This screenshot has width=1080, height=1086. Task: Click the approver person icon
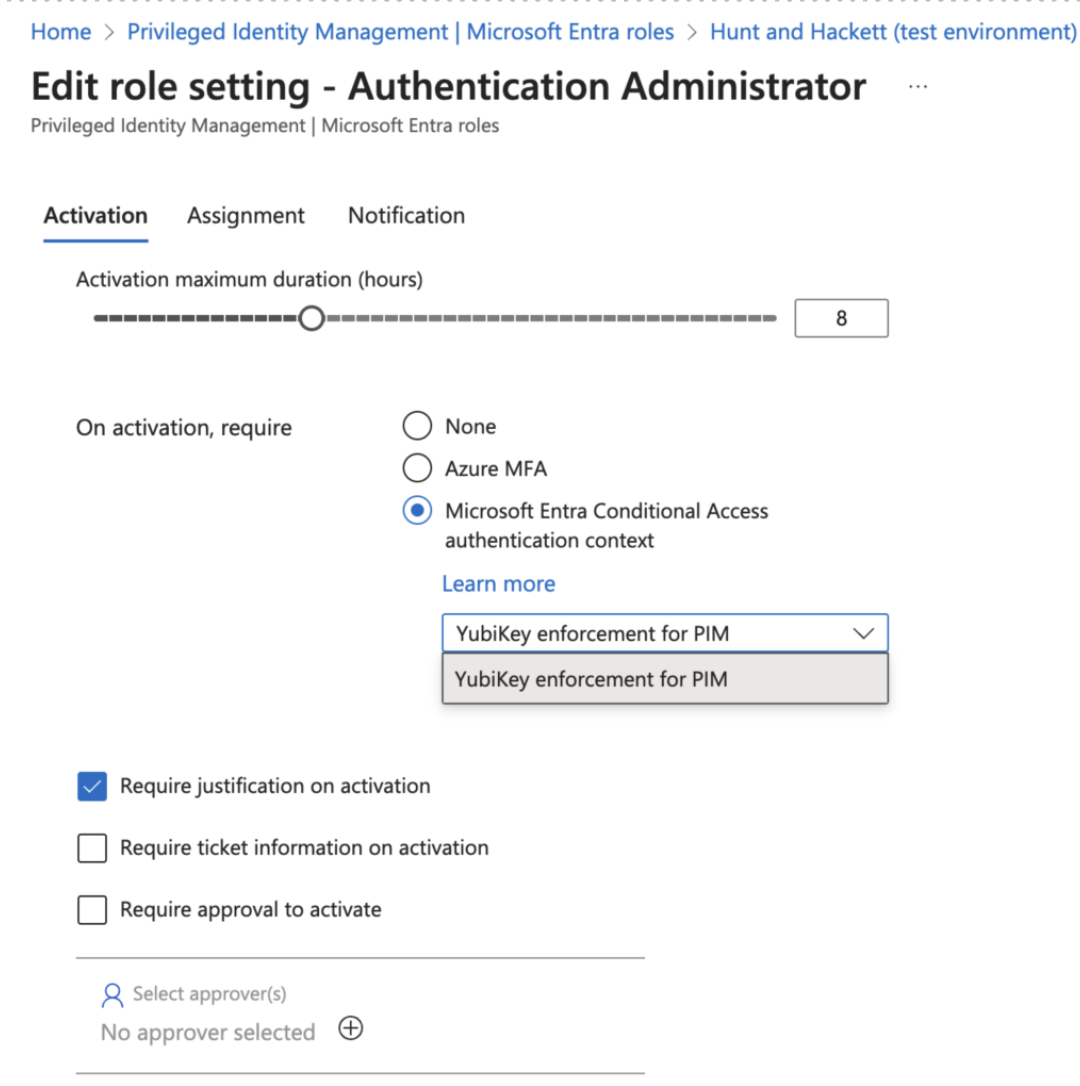[111, 994]
